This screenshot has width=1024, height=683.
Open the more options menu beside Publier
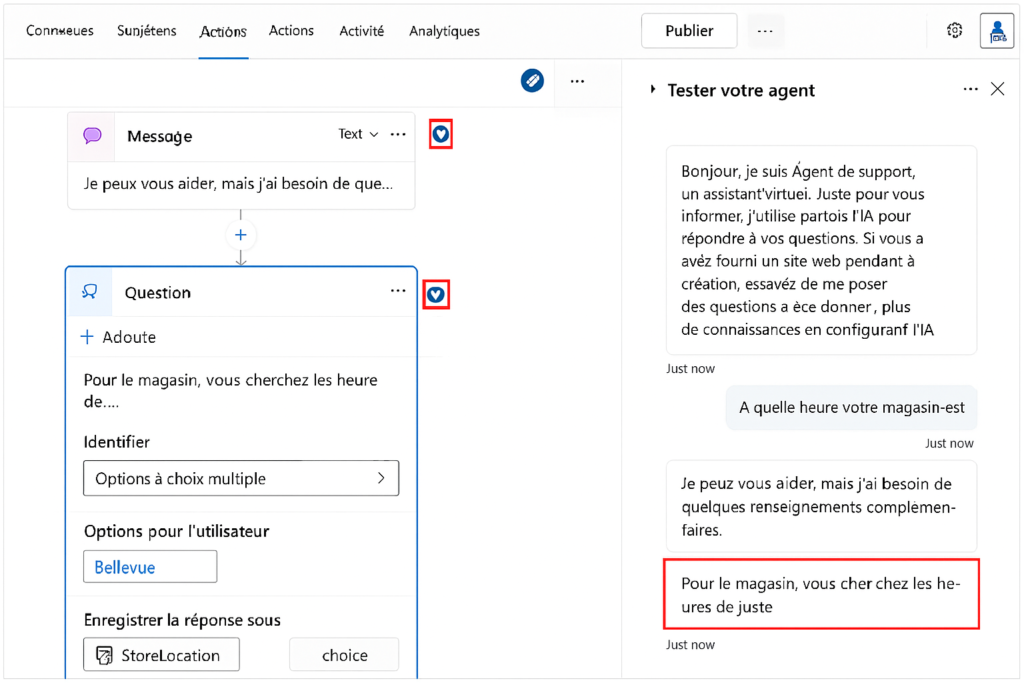[x=765, y=31]
